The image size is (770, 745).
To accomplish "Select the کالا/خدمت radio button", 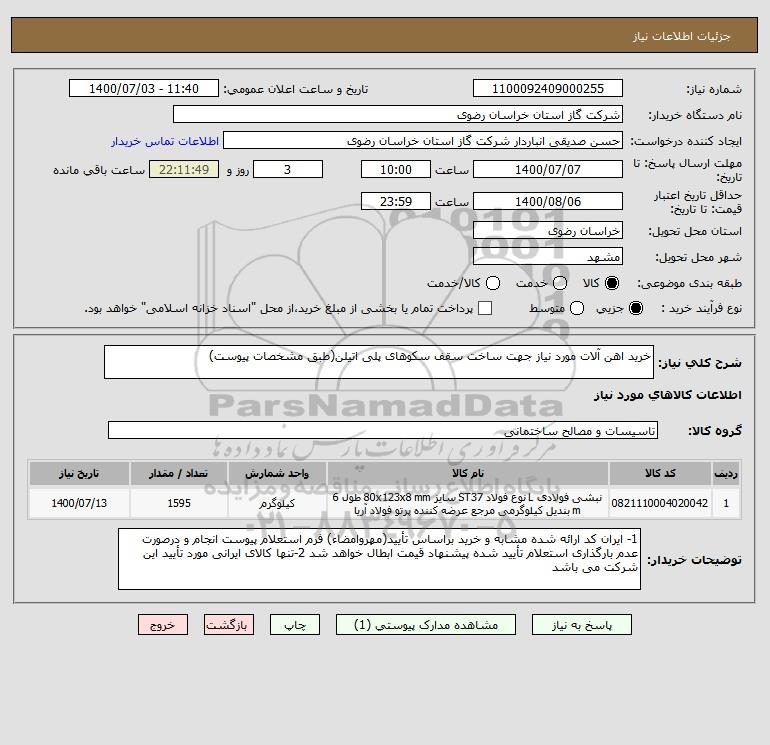I will coord(493,283).
